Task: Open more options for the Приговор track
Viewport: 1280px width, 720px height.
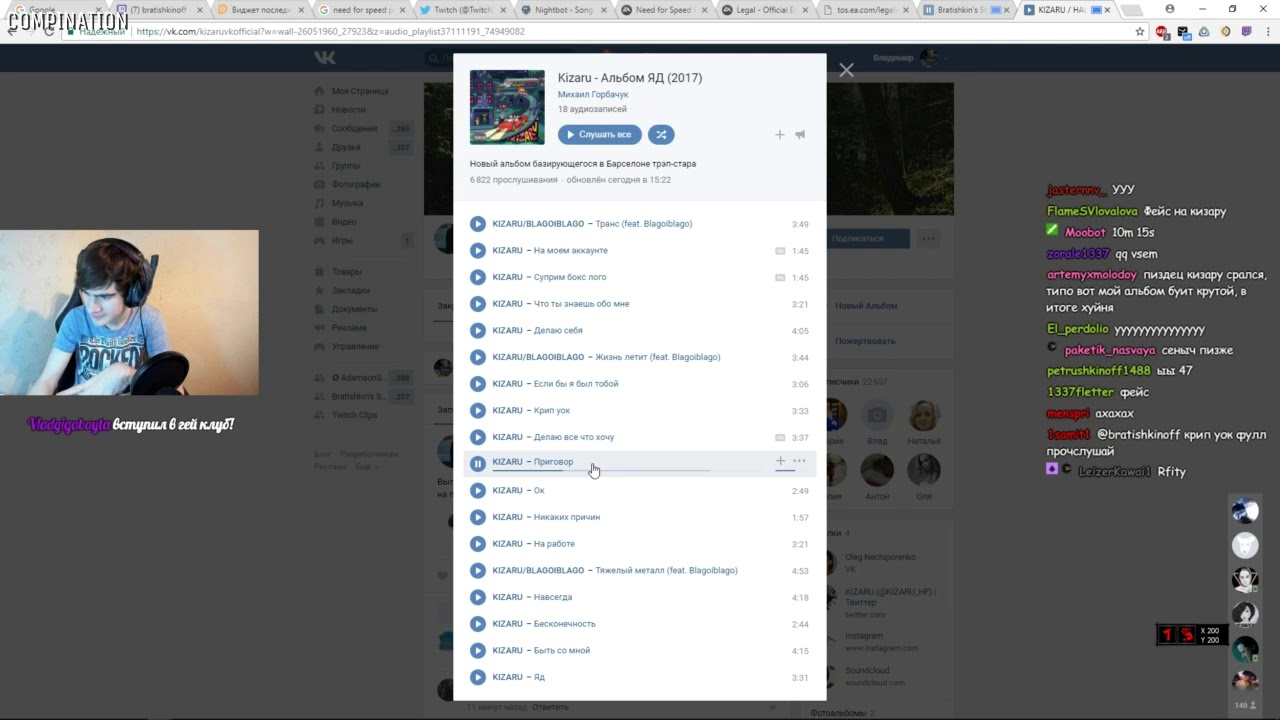Action: click(x=799, y=461)
